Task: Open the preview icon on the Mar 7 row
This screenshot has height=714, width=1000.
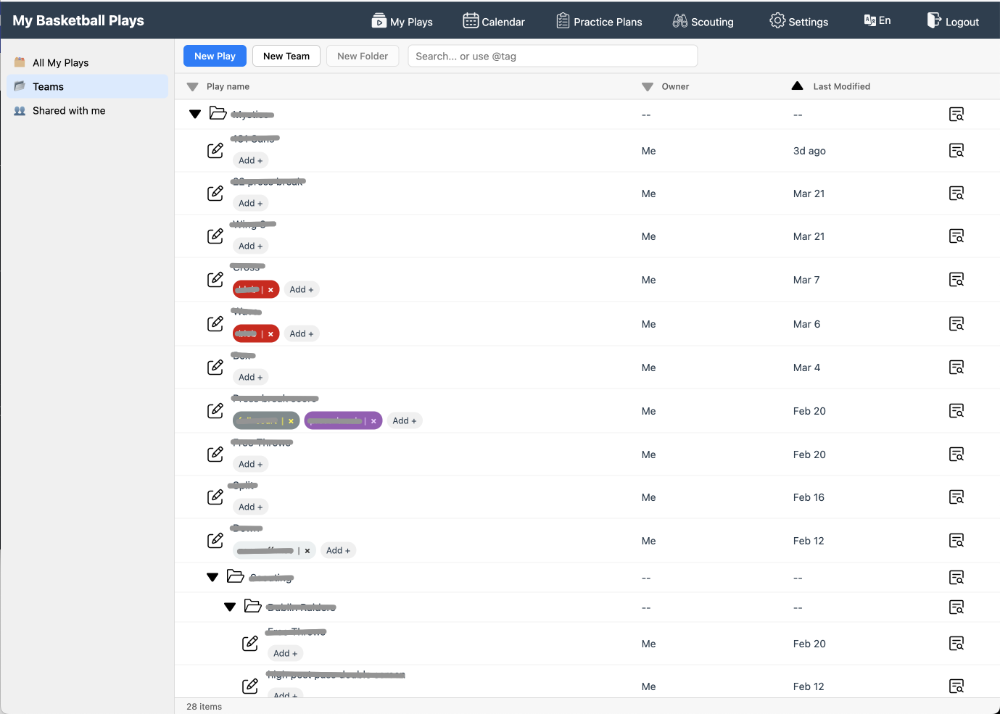Action: click(956, 280)
